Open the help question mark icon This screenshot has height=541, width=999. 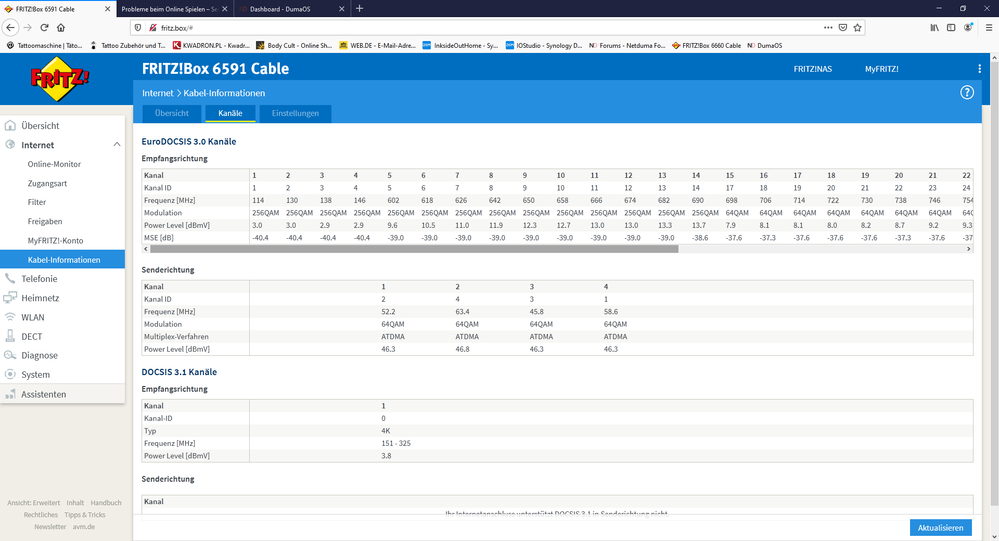[x=967, y=92]
